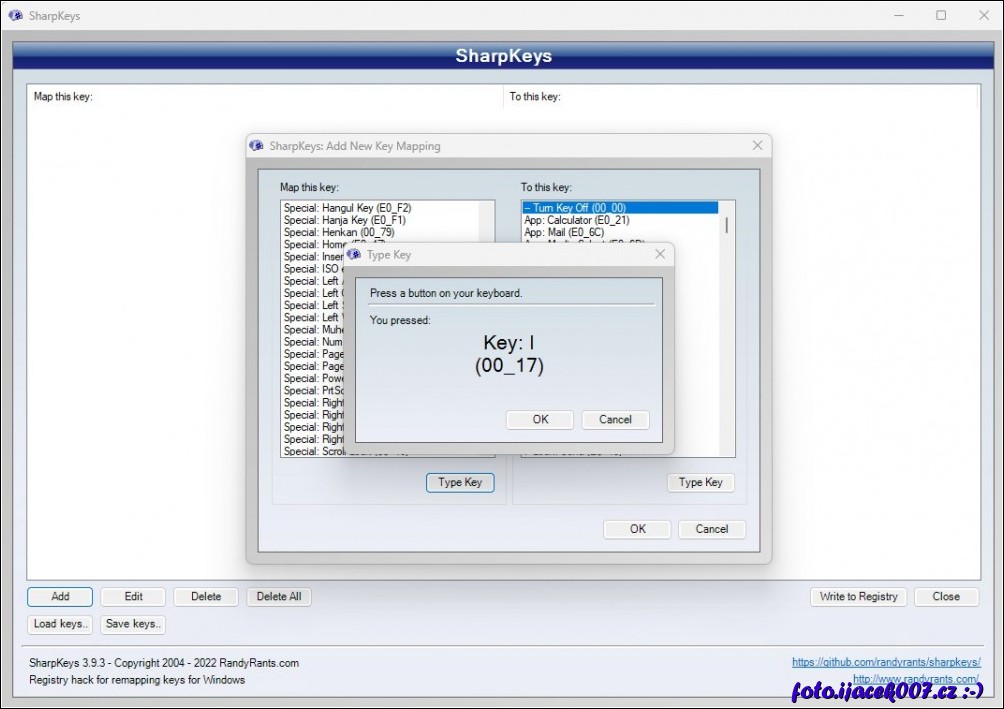Click the Load keys button
The width and height of the screenshot is (1004, 709).
pos(61,624)
